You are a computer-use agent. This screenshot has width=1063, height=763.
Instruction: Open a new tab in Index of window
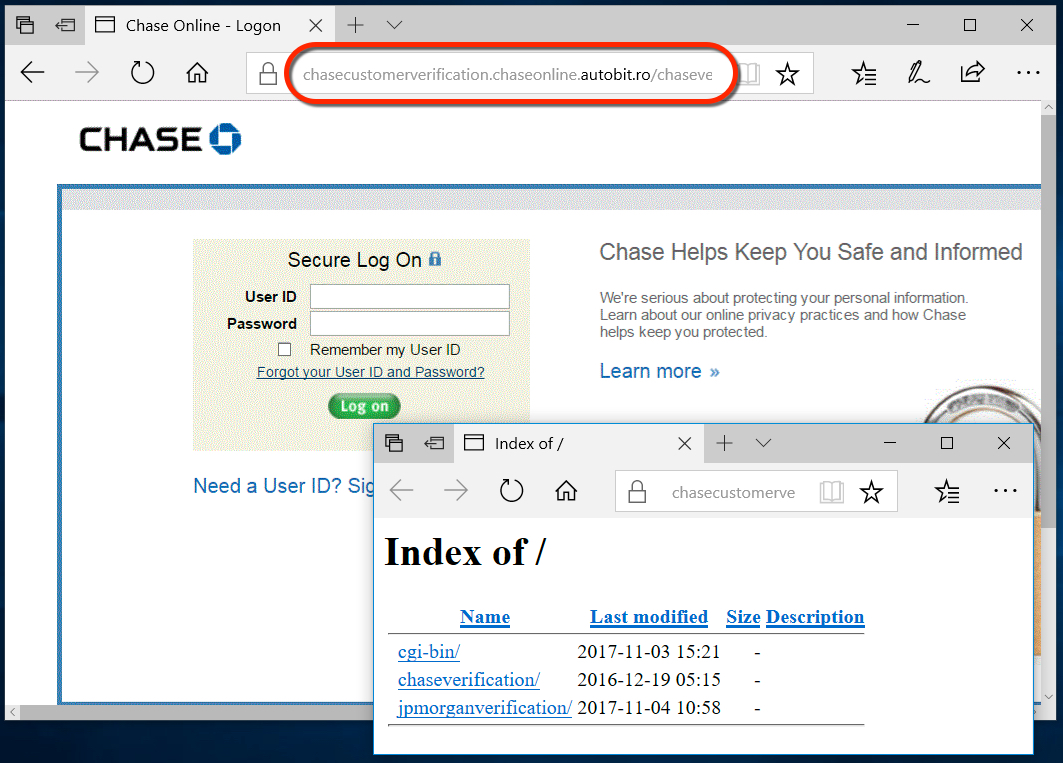click(725, 443)
